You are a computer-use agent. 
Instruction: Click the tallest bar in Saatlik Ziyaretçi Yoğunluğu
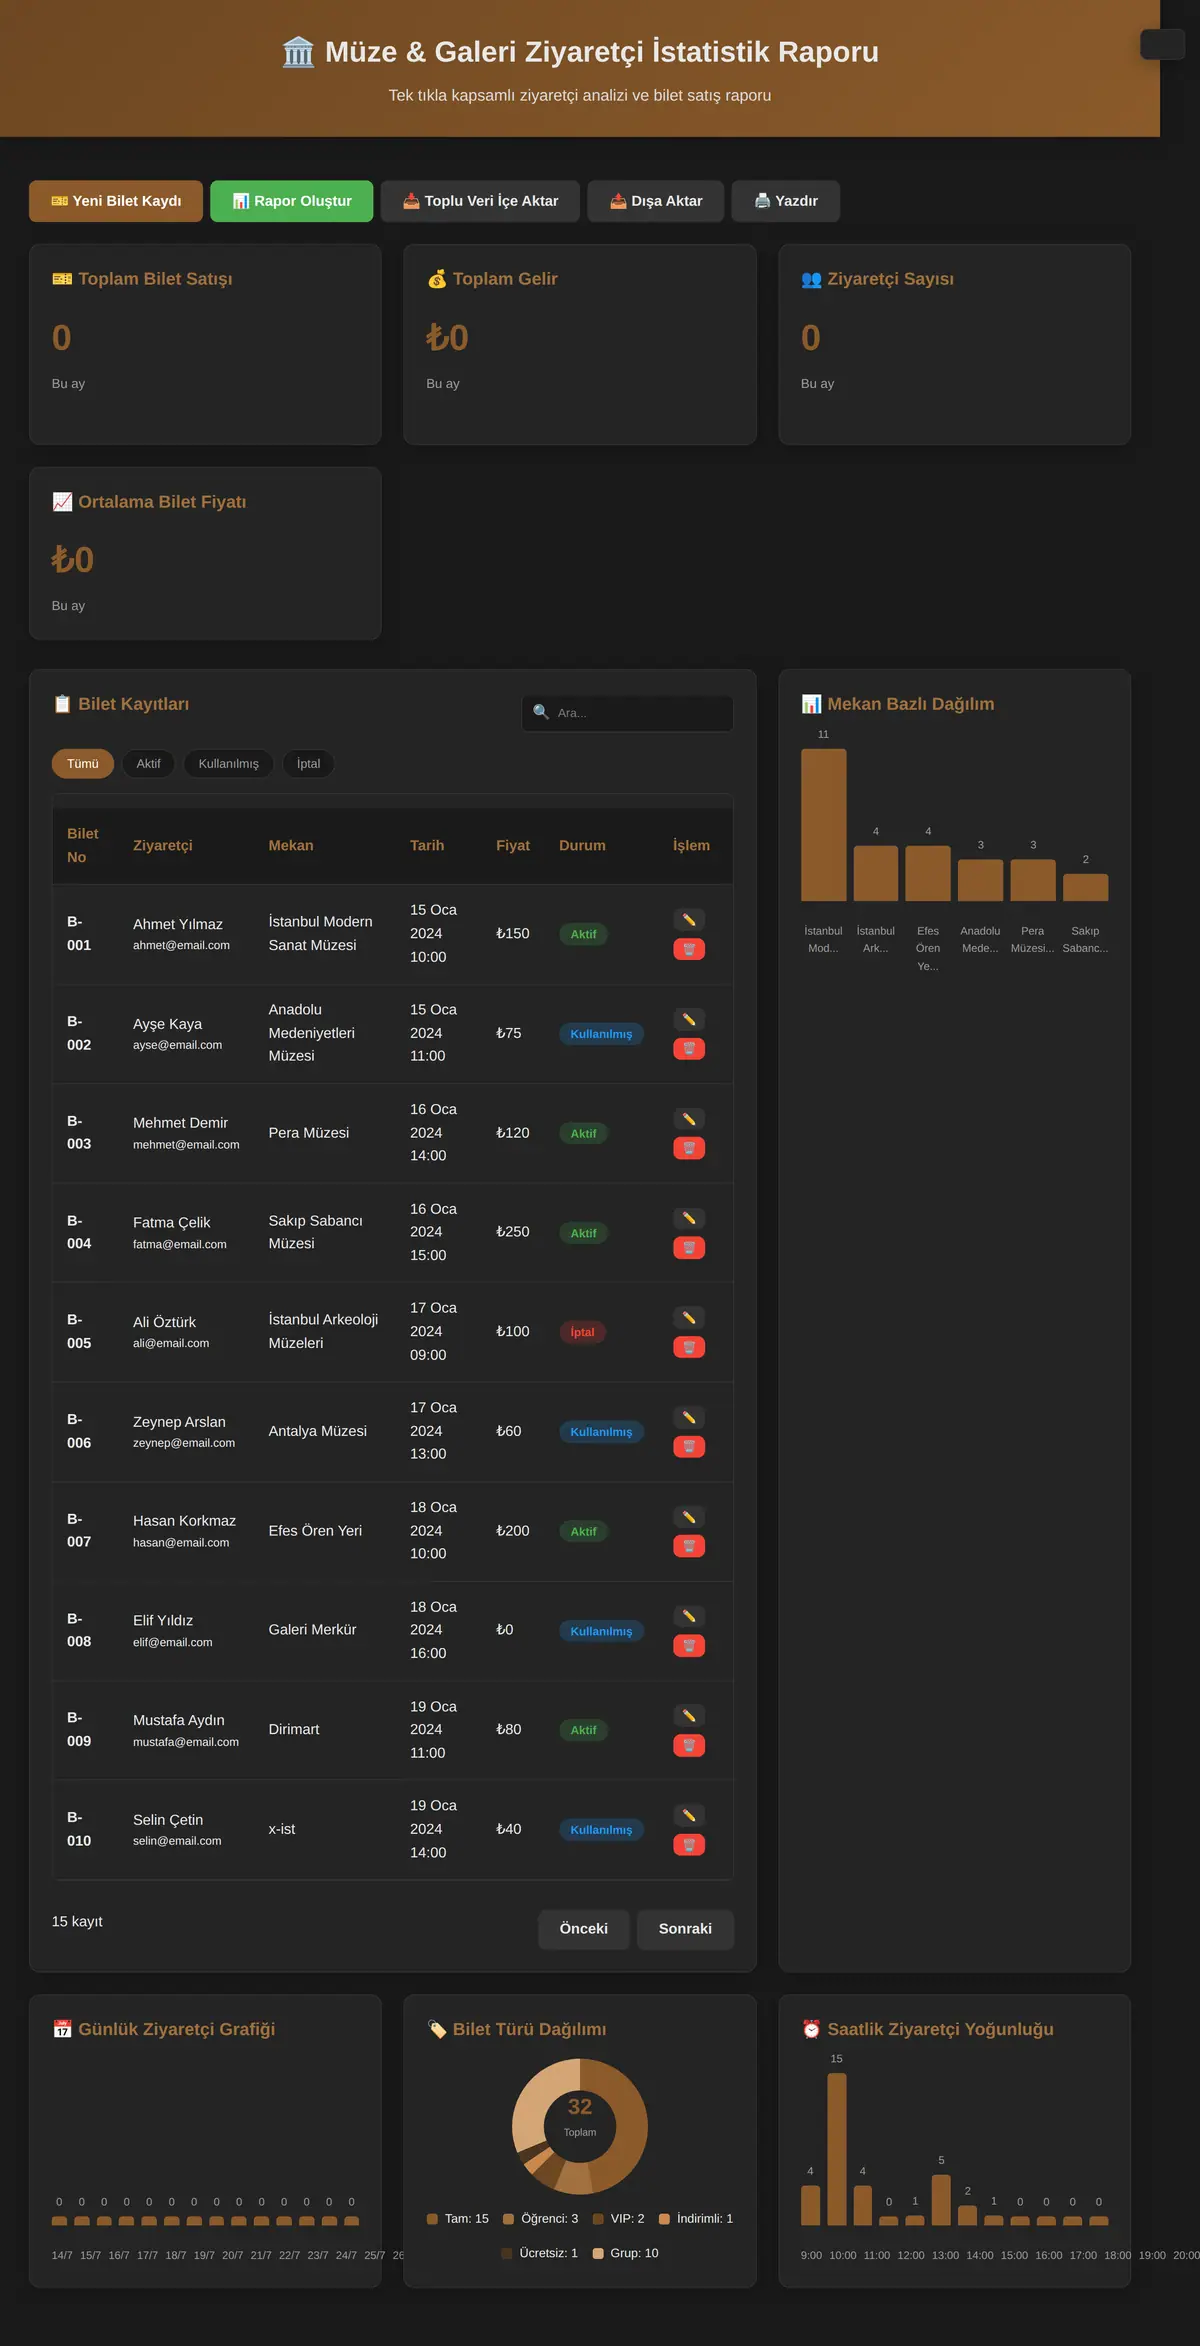pos(837,2149)
